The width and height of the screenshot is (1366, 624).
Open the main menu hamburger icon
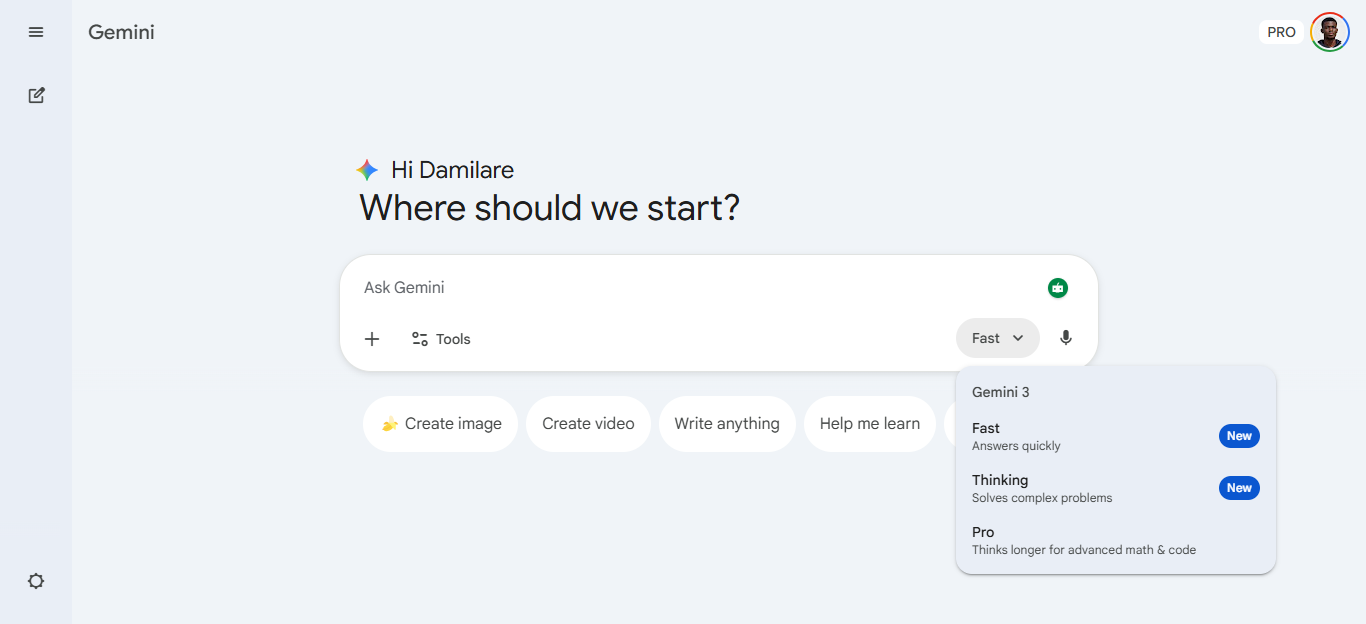(36, 32)
